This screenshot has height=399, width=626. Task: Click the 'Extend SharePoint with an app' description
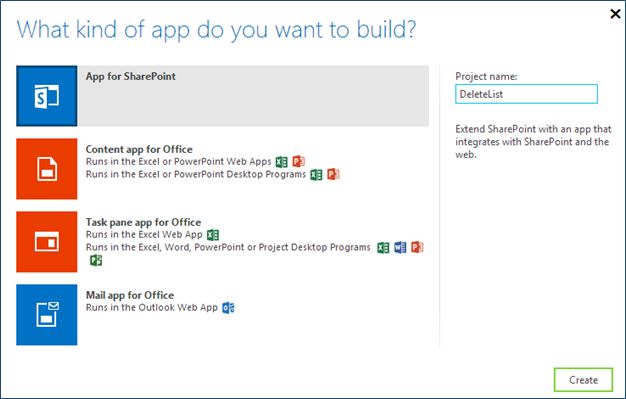tap(533, 142)
